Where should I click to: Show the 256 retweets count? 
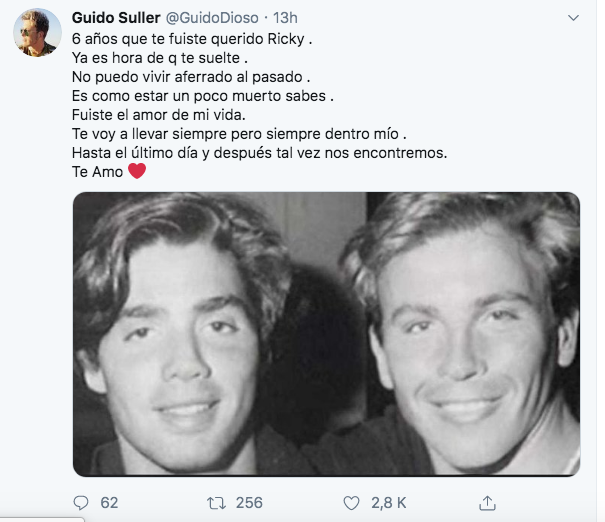(x=249, y=503)
